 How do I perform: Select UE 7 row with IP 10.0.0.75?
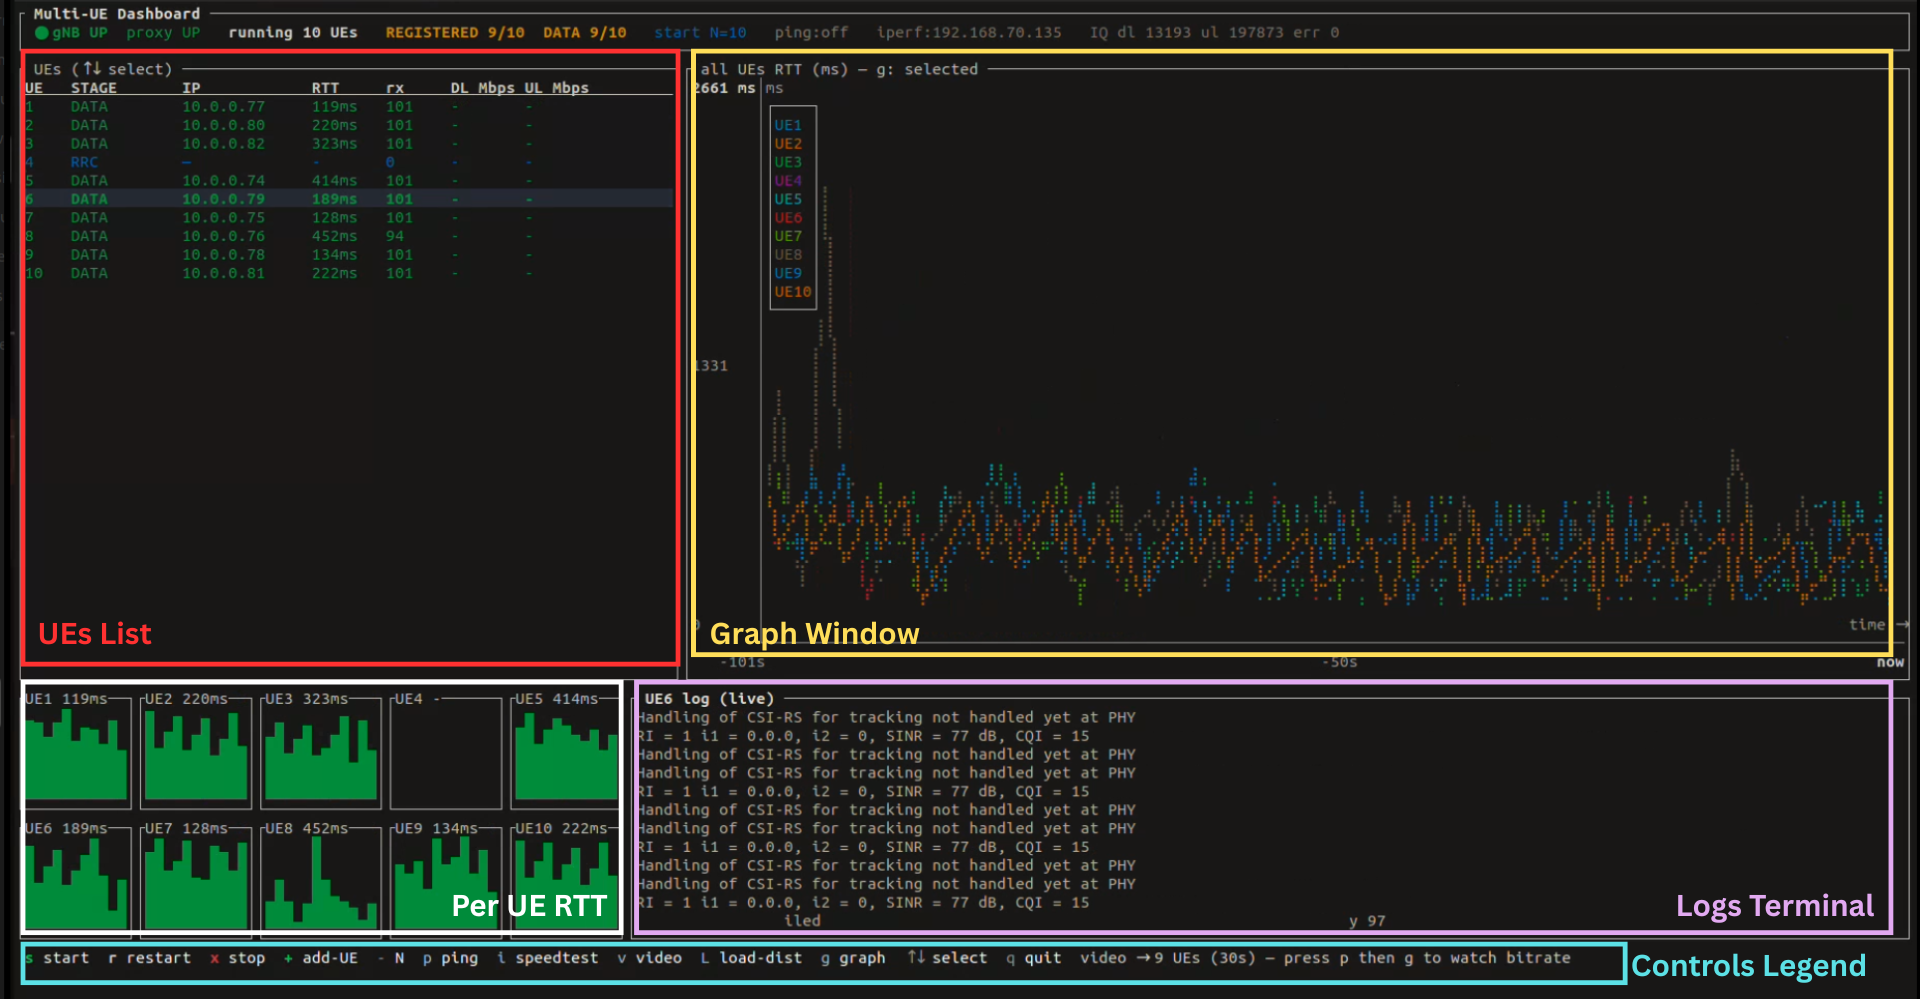tap(349, 218)
